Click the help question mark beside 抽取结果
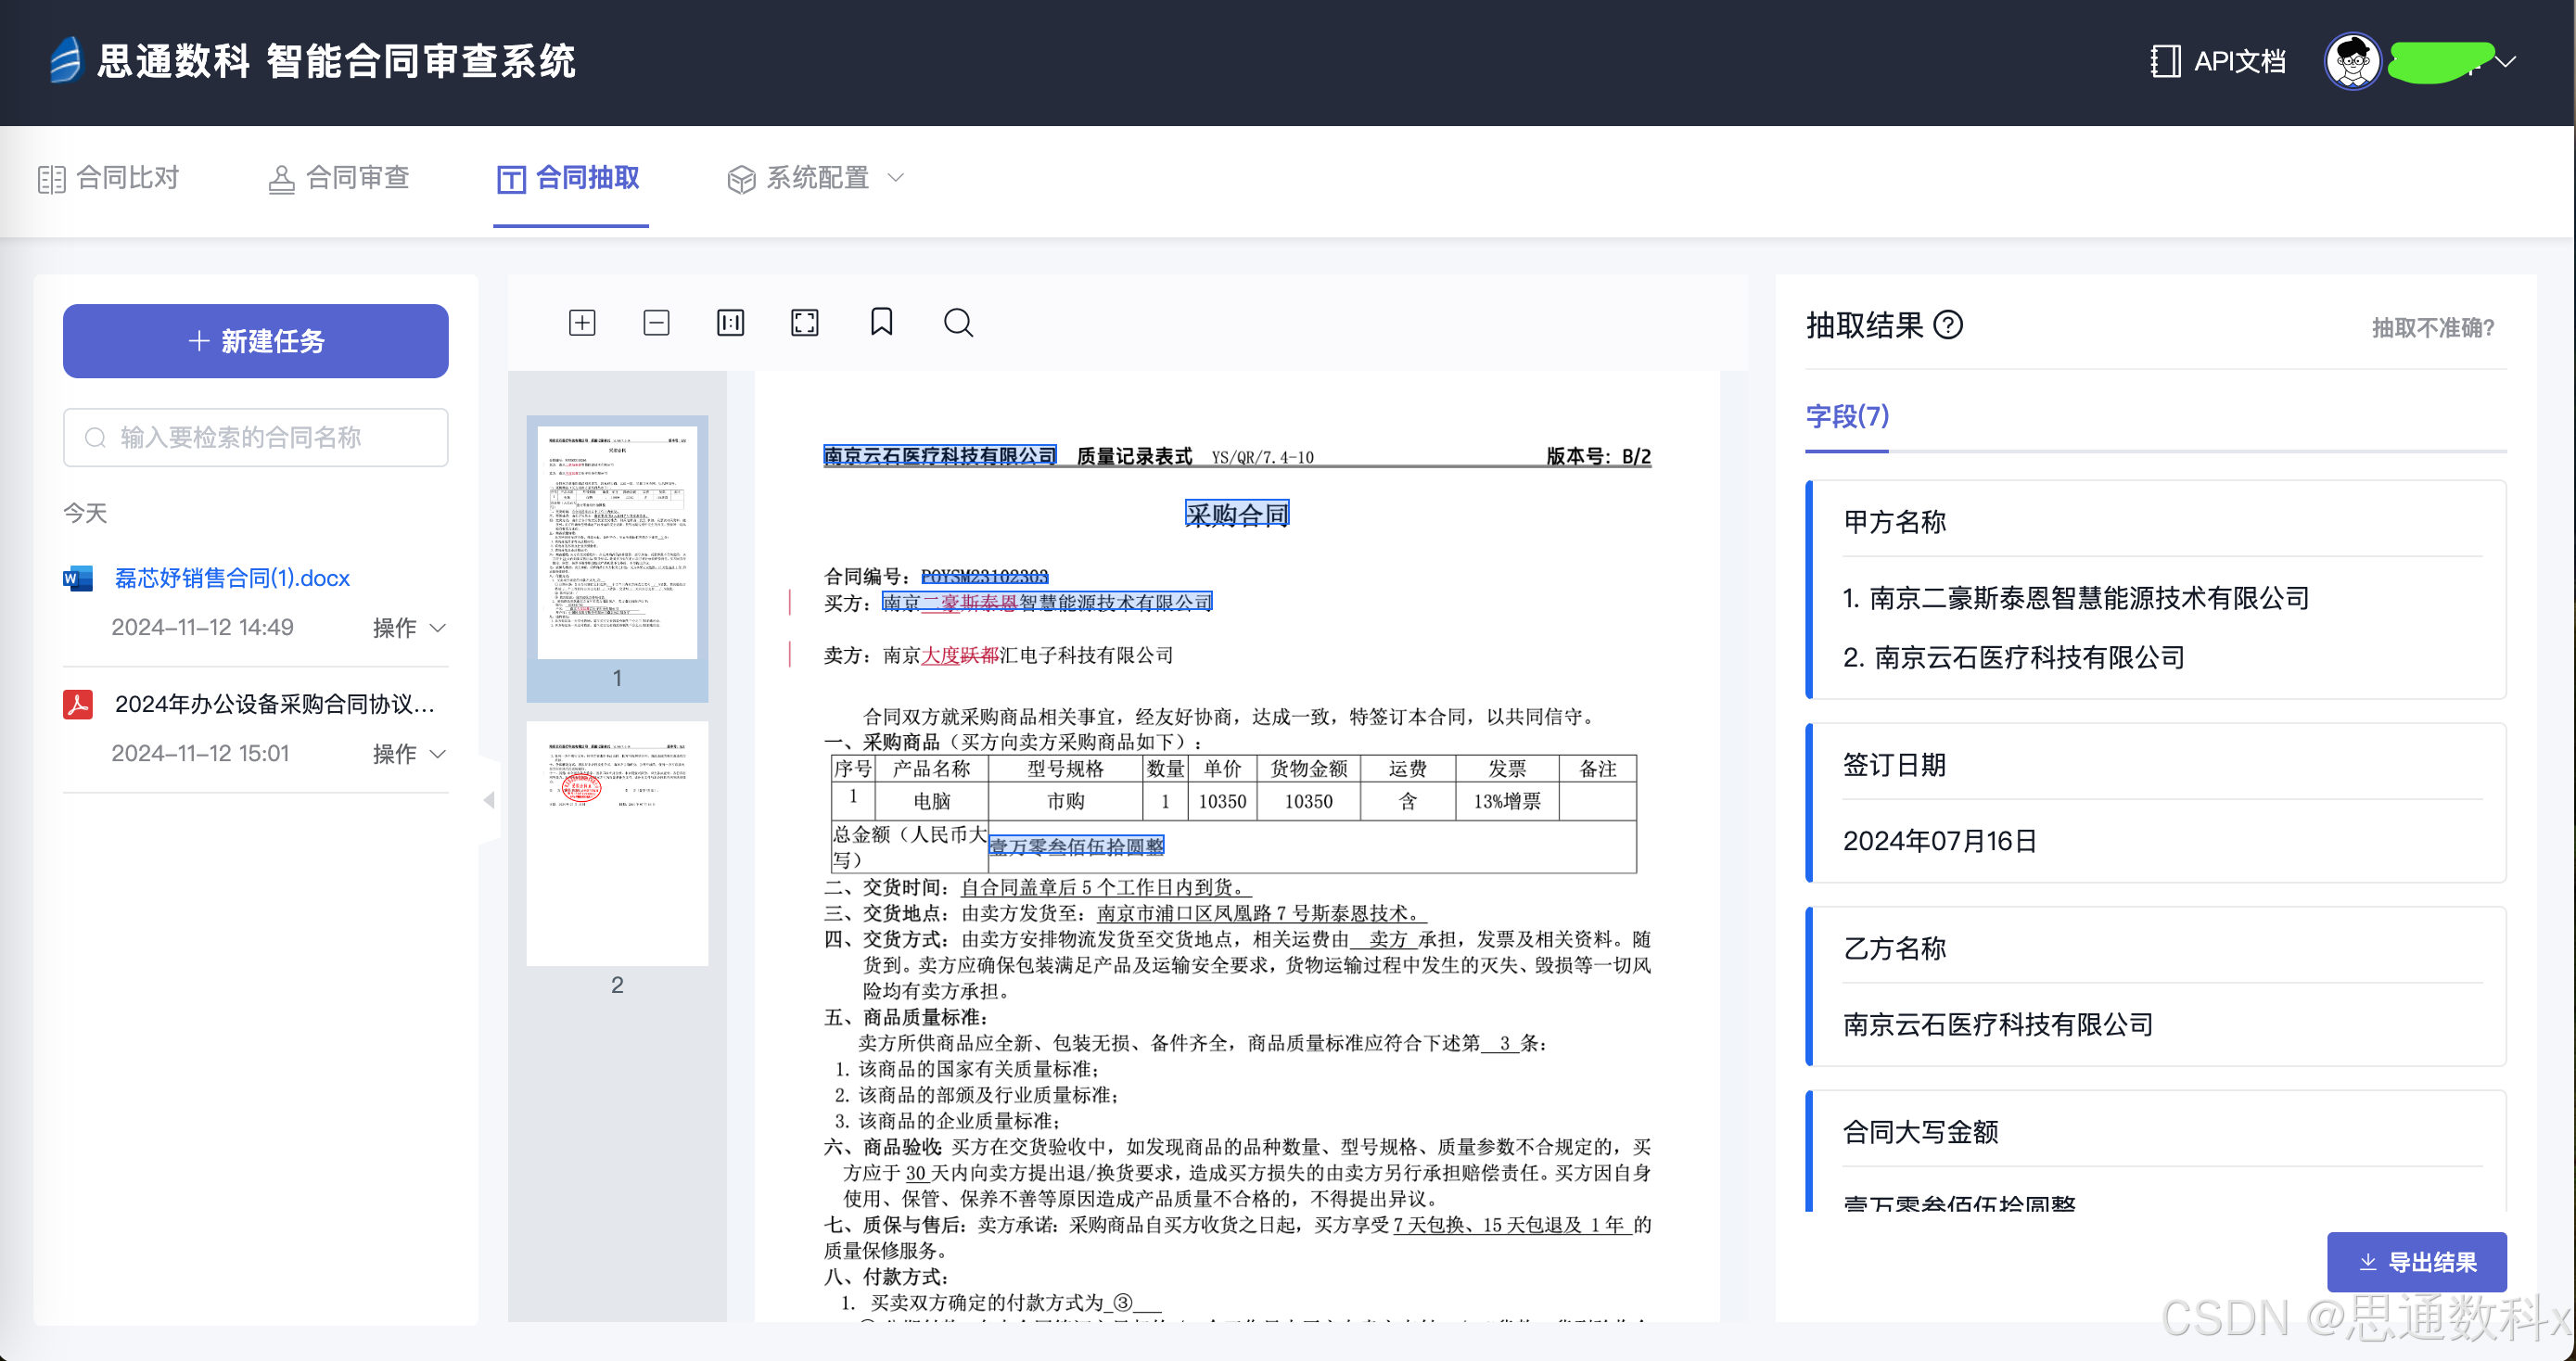 click(1947, 325)
